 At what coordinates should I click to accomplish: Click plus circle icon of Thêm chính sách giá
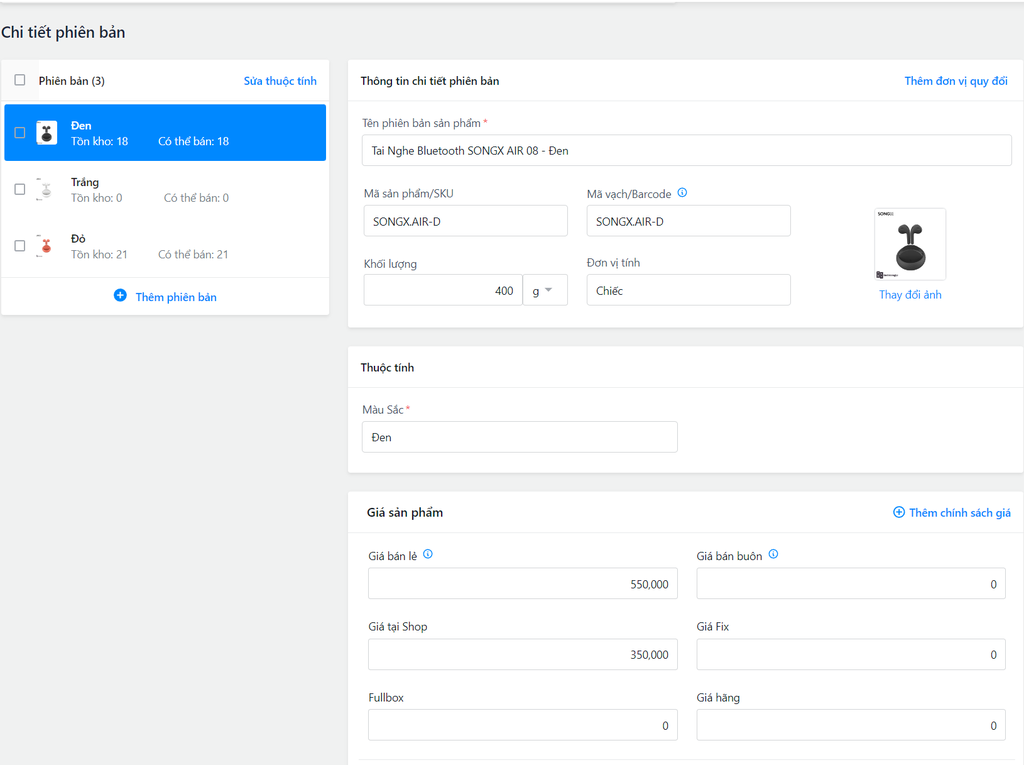(899, 512)
